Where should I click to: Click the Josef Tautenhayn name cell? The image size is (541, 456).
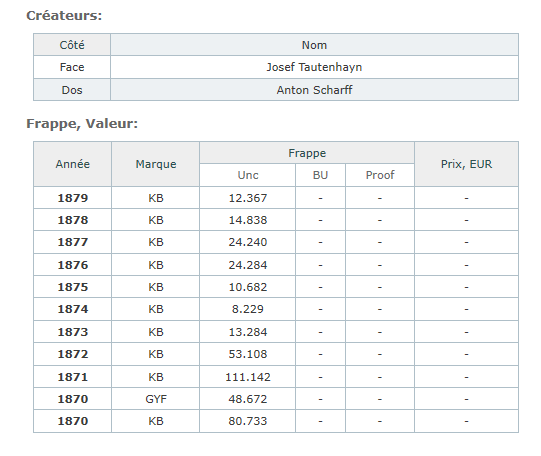(x=314, y=67)
